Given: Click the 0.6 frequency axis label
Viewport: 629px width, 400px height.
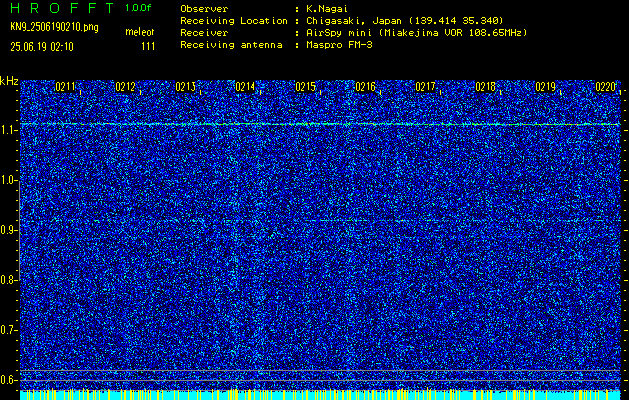Looking at the screenshot, I should (x=8, y=380).
